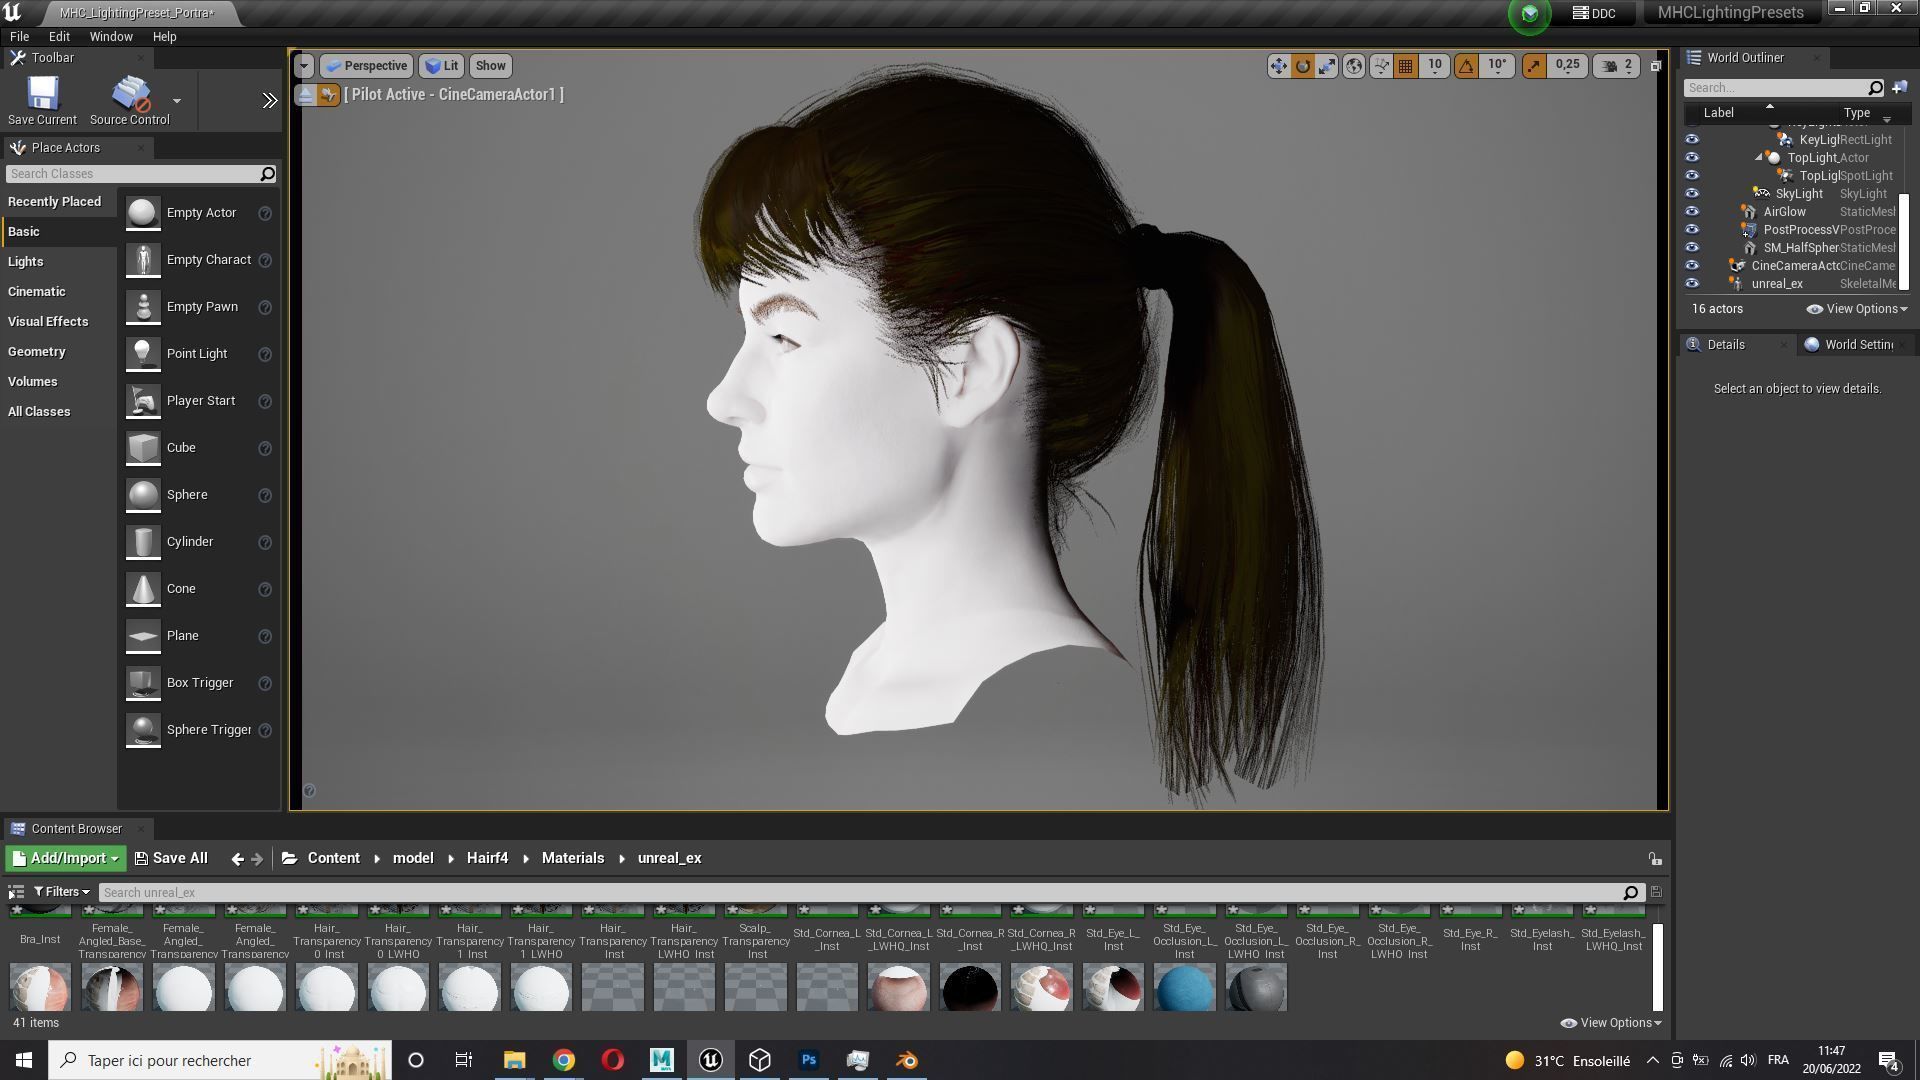Screen dimensions: 1920x1080
Task: Hide SkyLight using its eye icon
Action: pos(1692,194)
